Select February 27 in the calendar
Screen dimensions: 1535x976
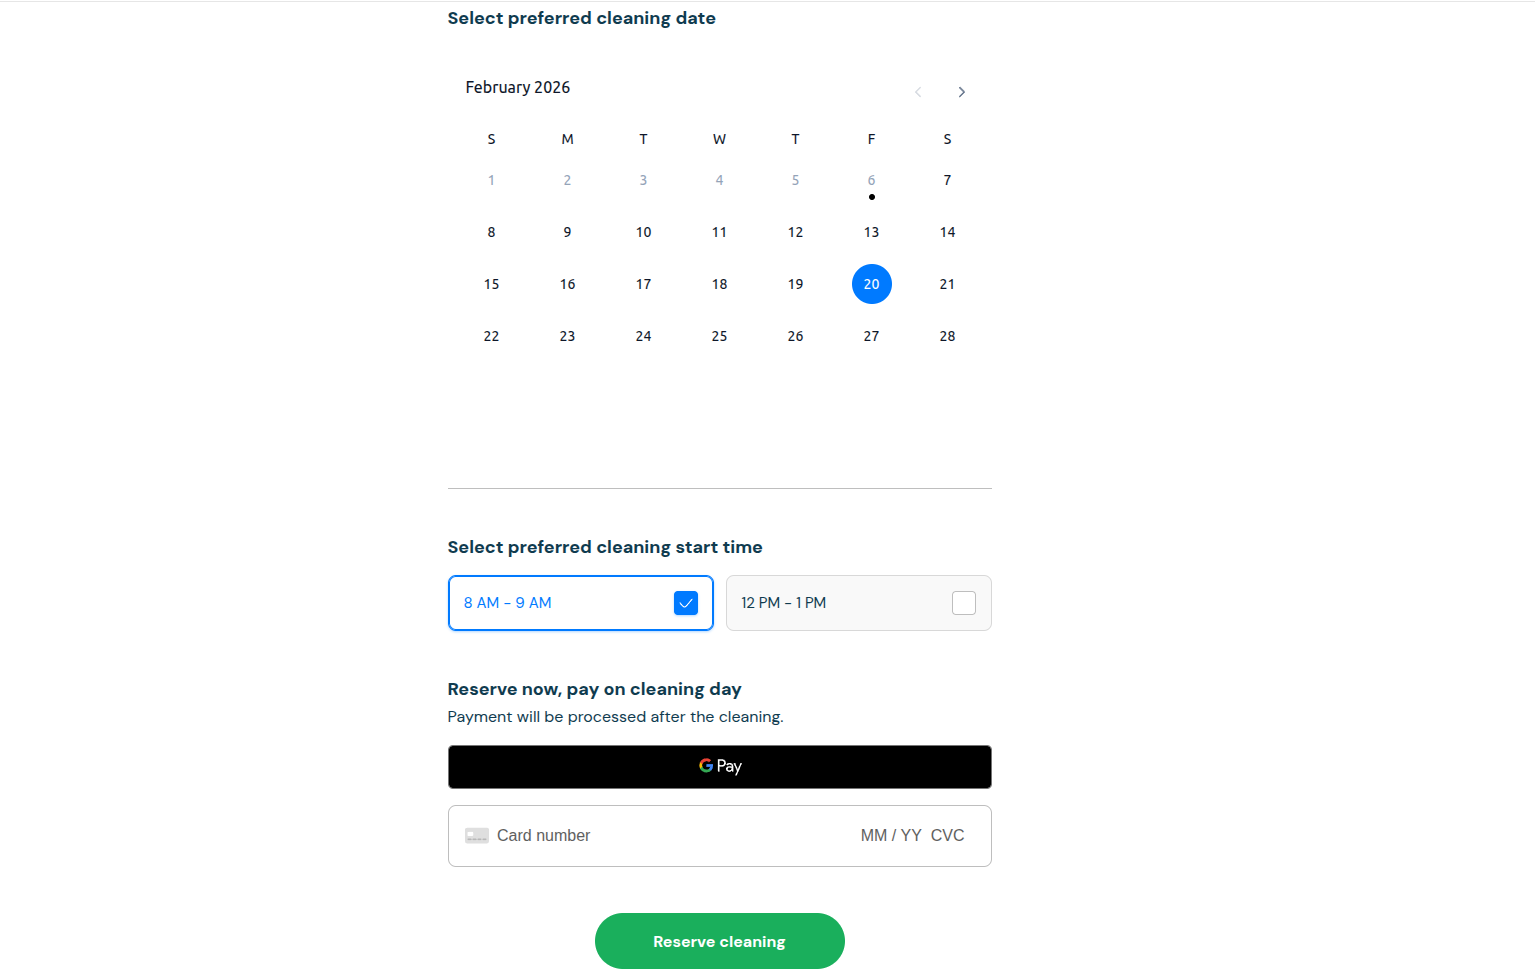coord(871,336)
